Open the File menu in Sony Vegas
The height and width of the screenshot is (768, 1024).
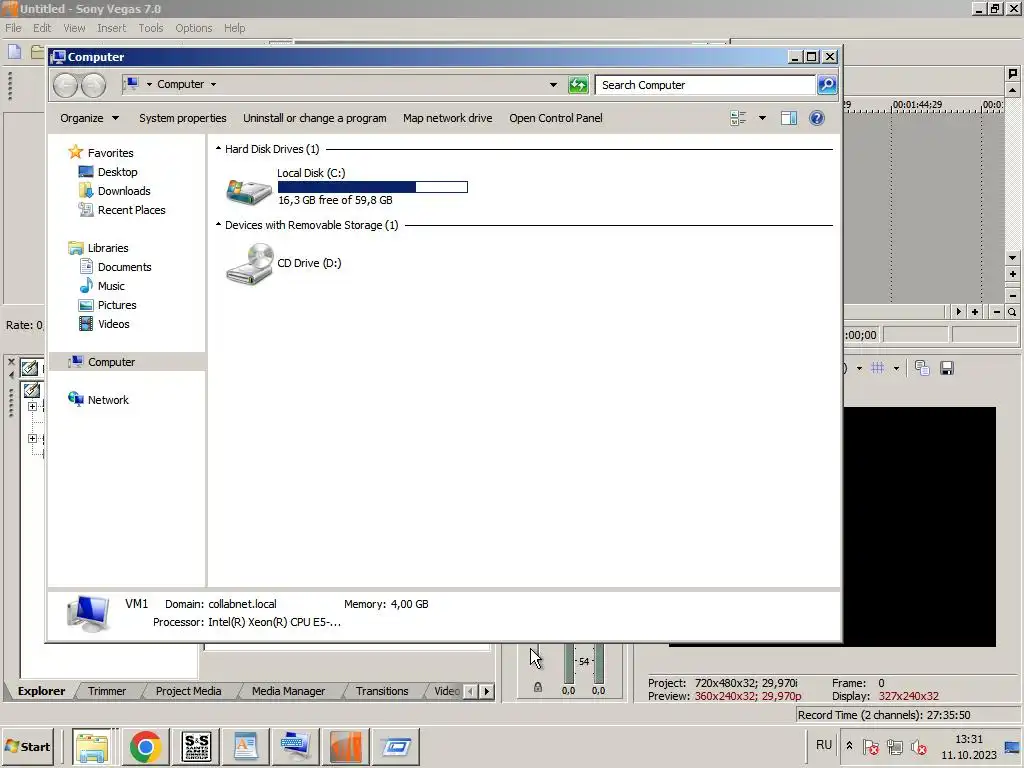coord(13,28)
